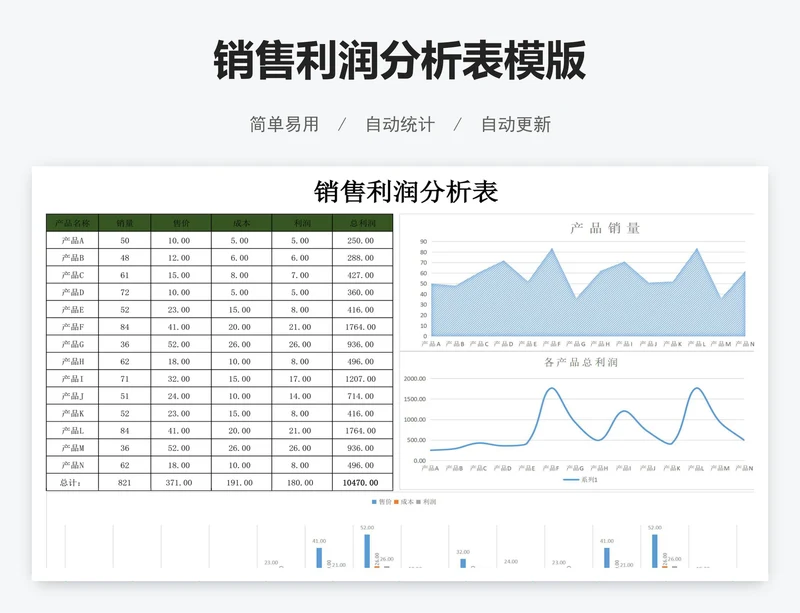Select 产品D total profit 360.00
This screenshot has width=800, height=613.
[363, 292]
